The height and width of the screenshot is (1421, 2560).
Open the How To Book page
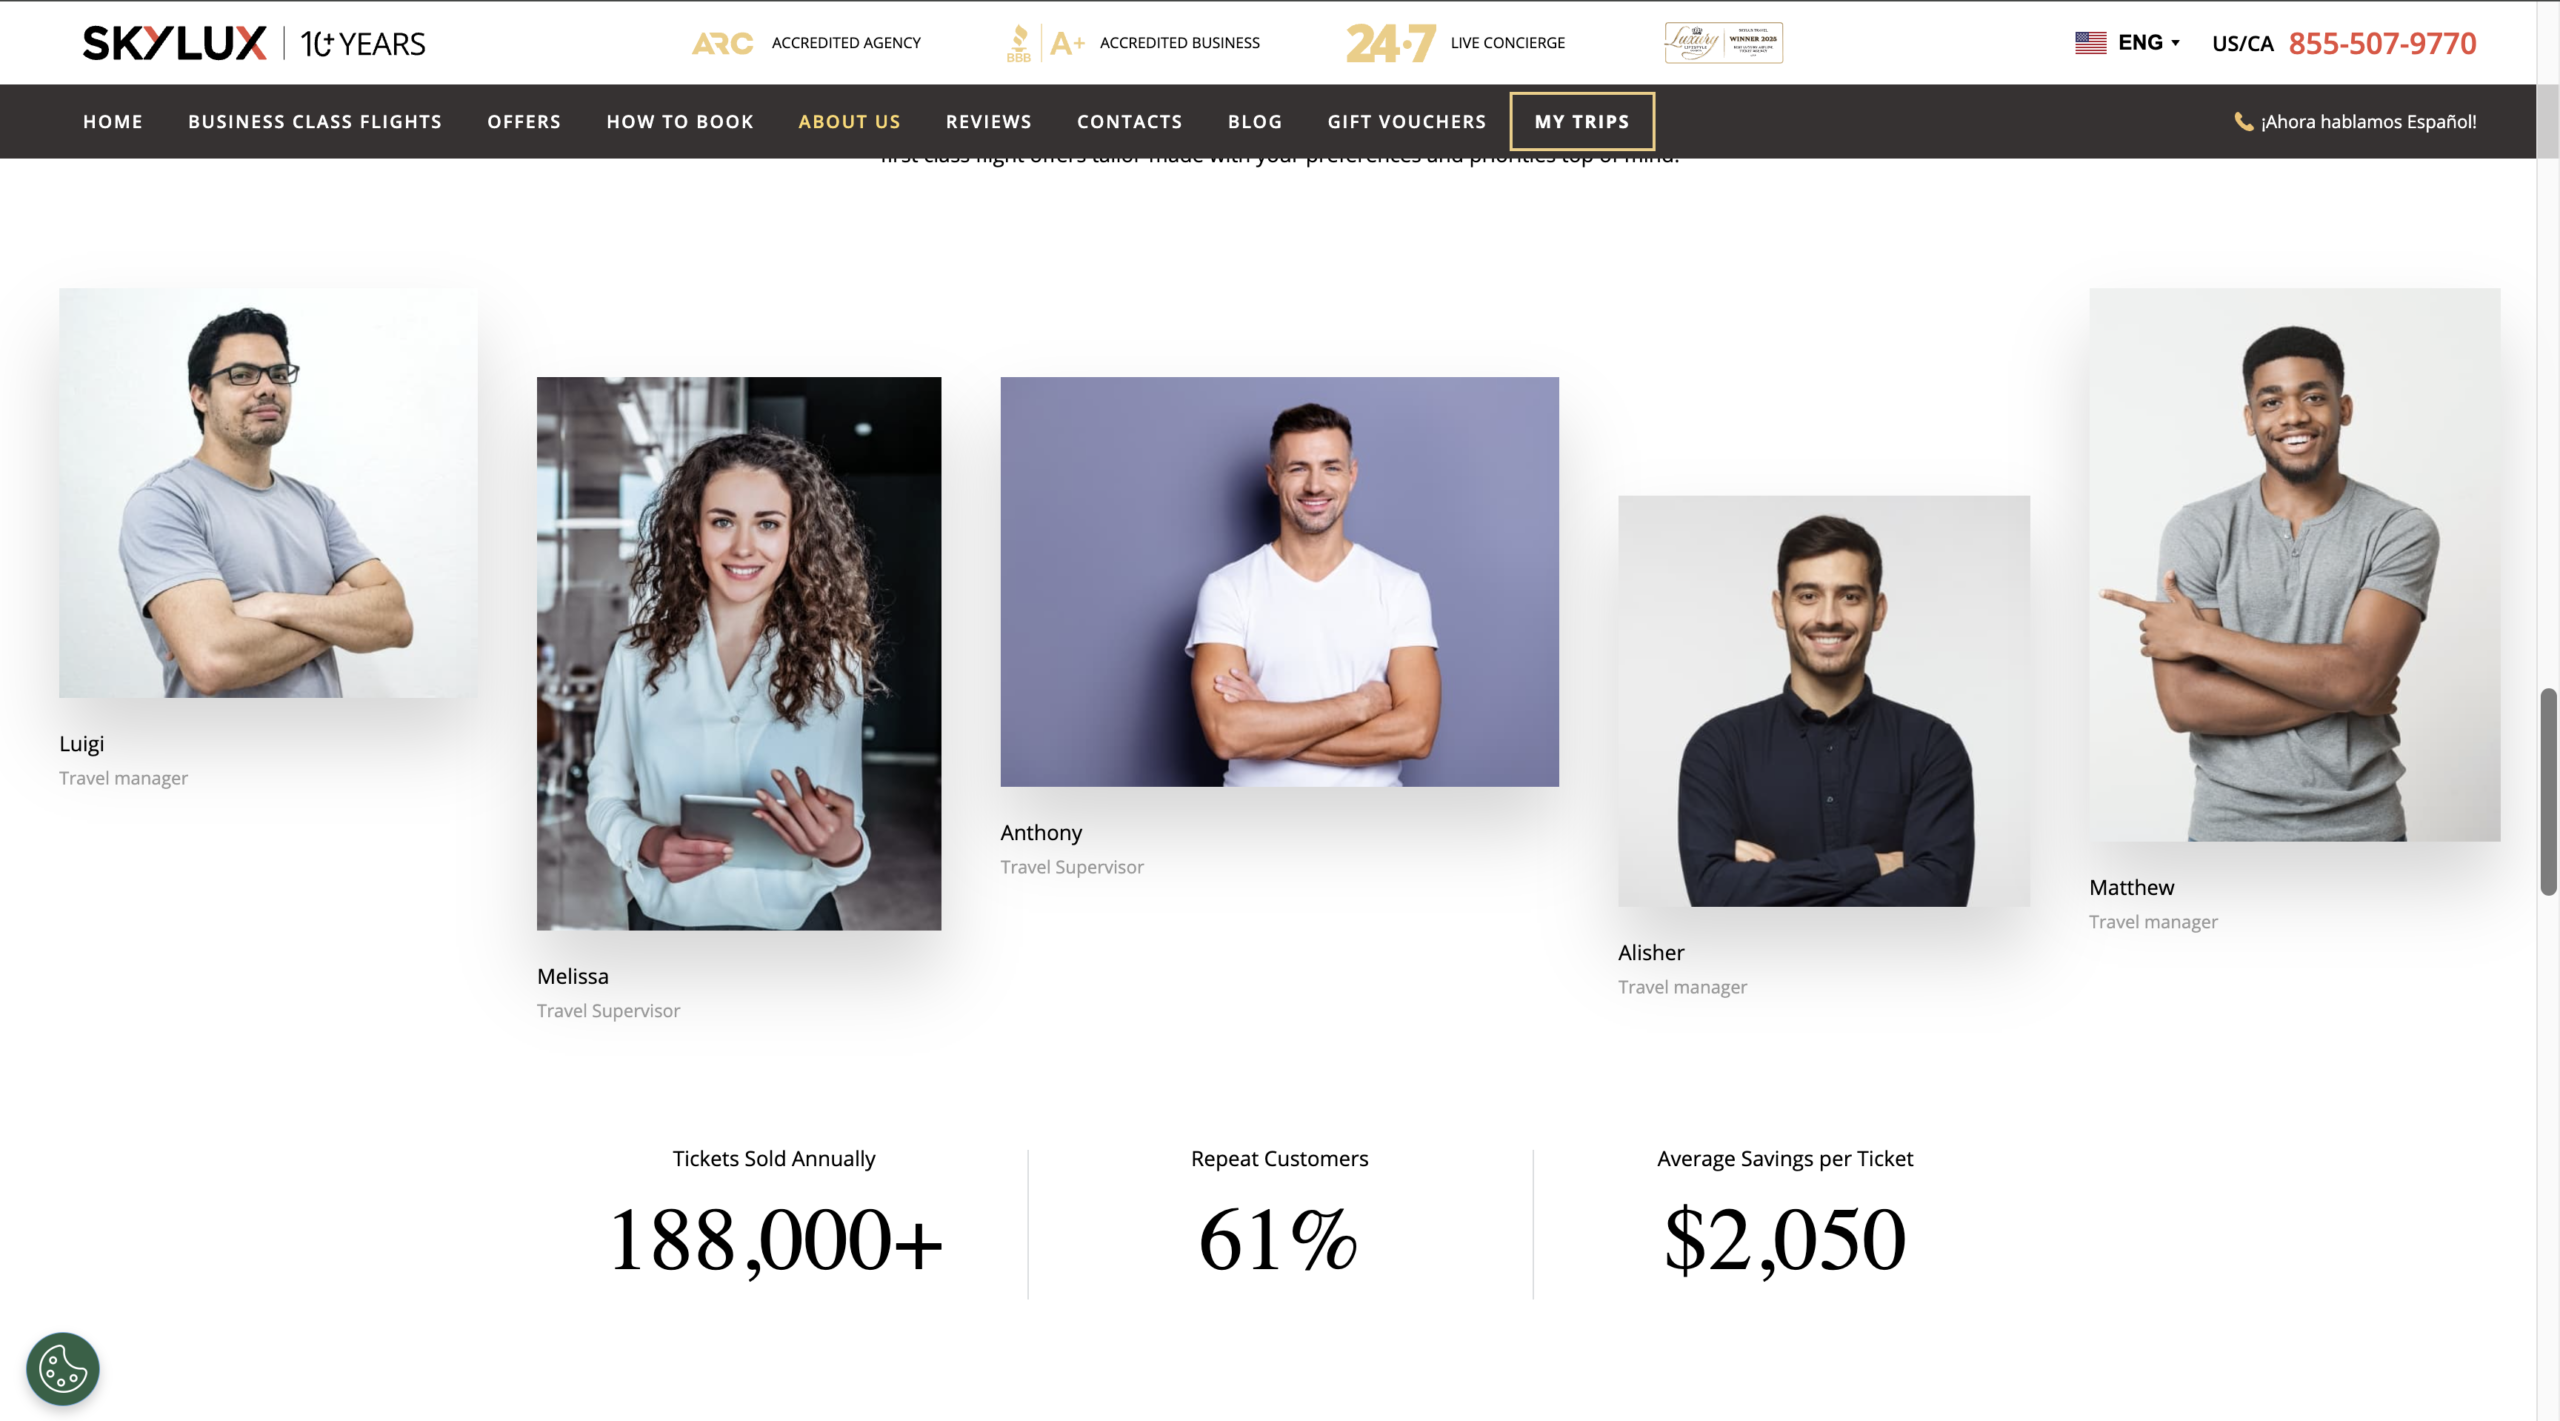pos(680,121)
